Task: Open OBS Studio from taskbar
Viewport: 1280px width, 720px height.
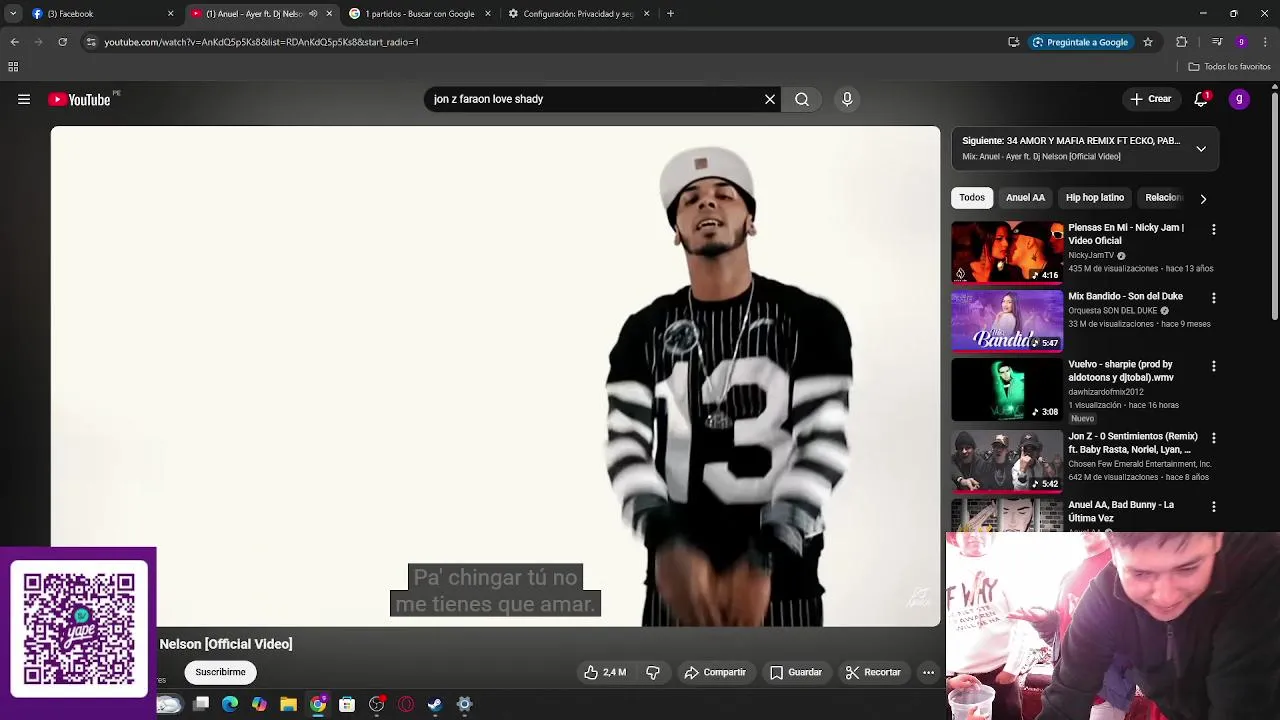Action: 377,705
